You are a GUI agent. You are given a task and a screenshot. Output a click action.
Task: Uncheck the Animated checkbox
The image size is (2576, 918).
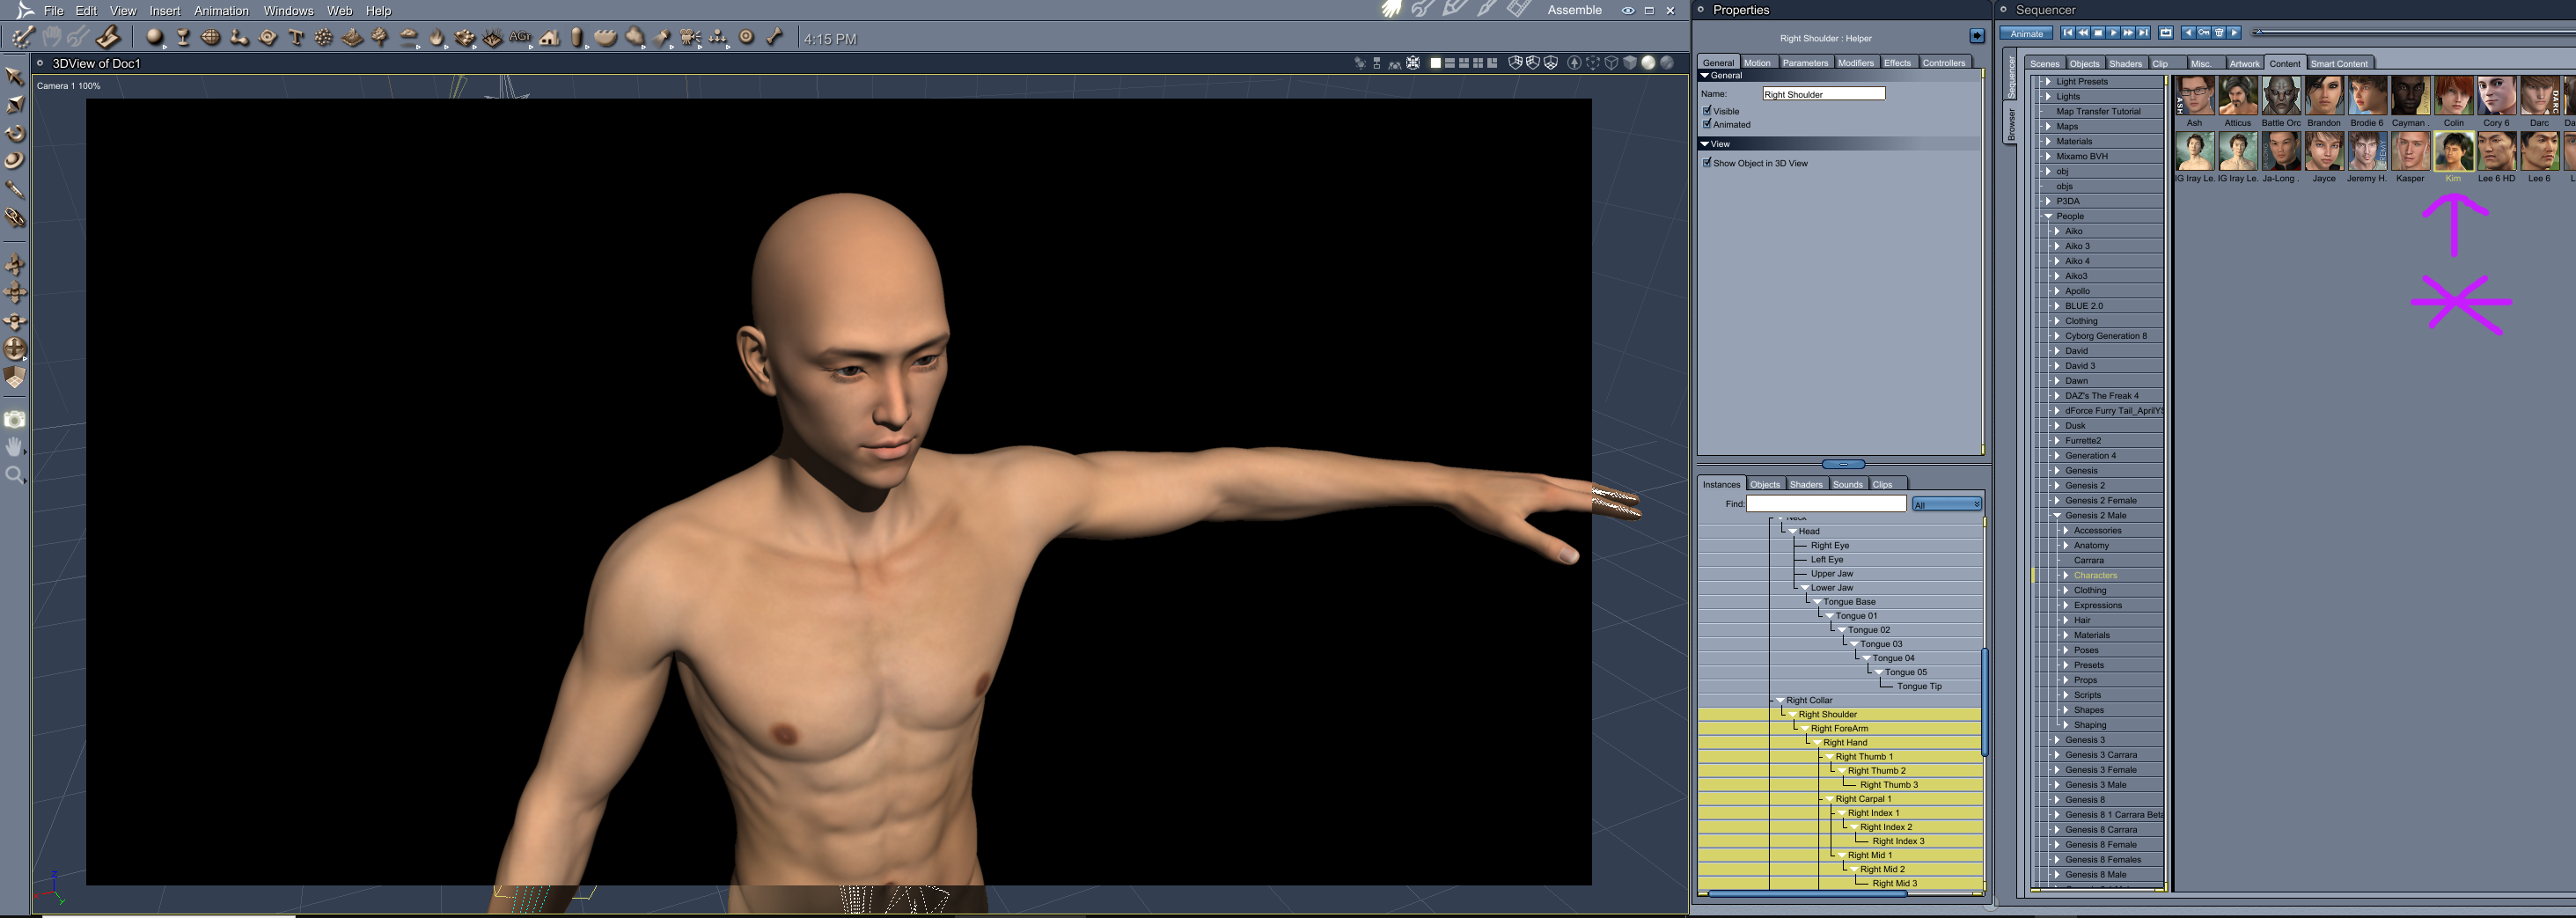point(1707,124)
